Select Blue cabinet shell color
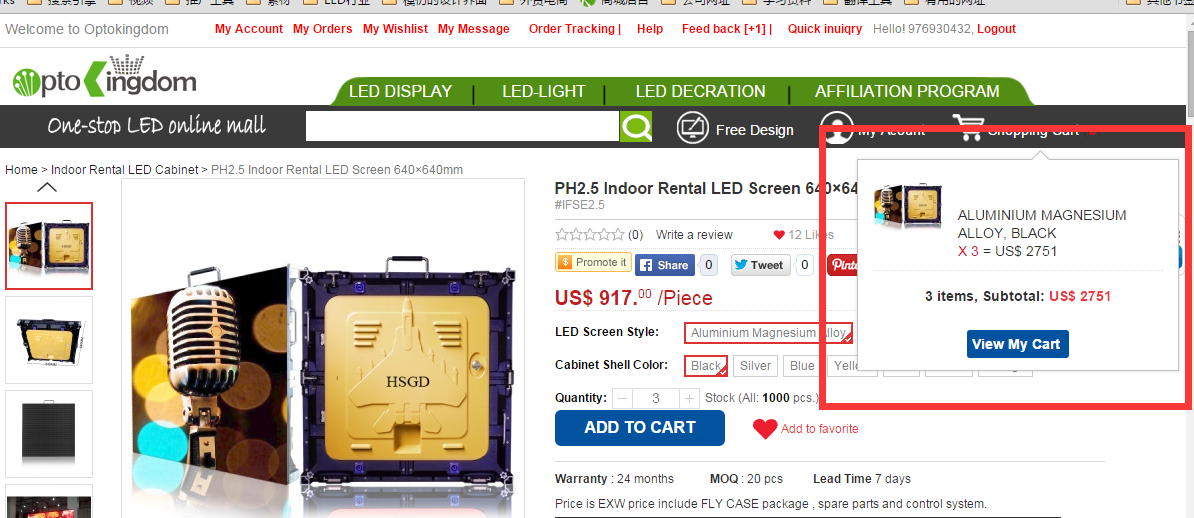 click(802, 366)
